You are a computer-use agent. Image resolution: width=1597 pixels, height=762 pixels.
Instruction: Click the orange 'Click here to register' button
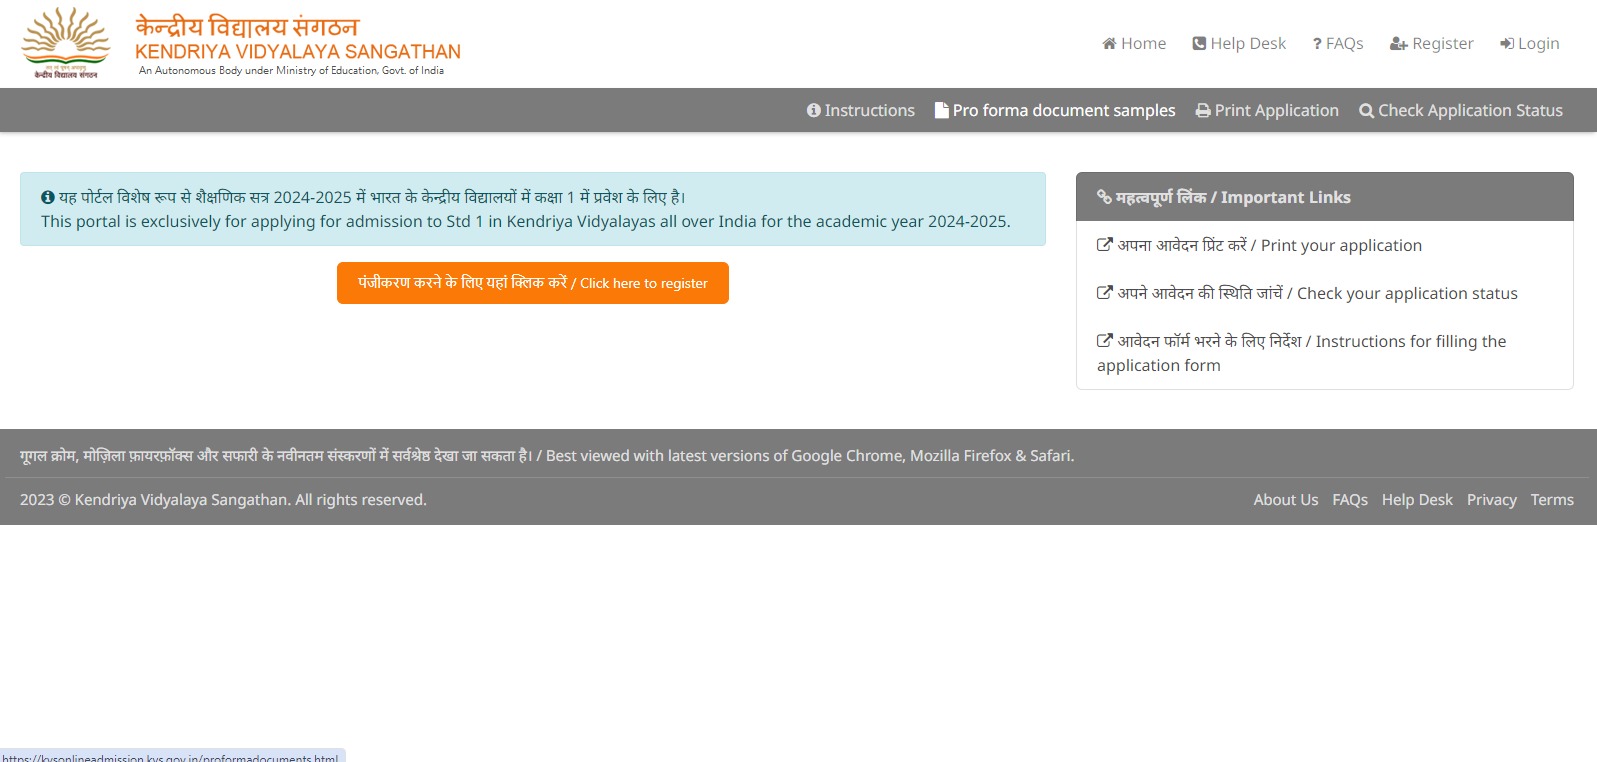533,283
